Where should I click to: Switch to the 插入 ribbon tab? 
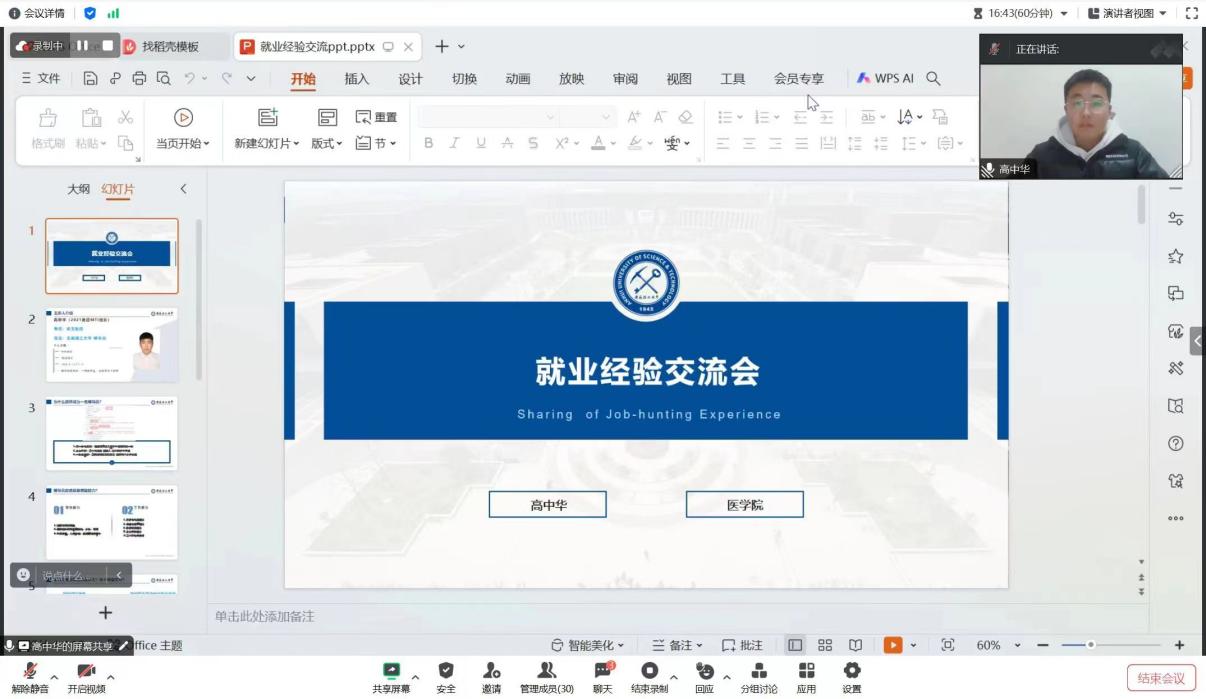pos(356,79)
